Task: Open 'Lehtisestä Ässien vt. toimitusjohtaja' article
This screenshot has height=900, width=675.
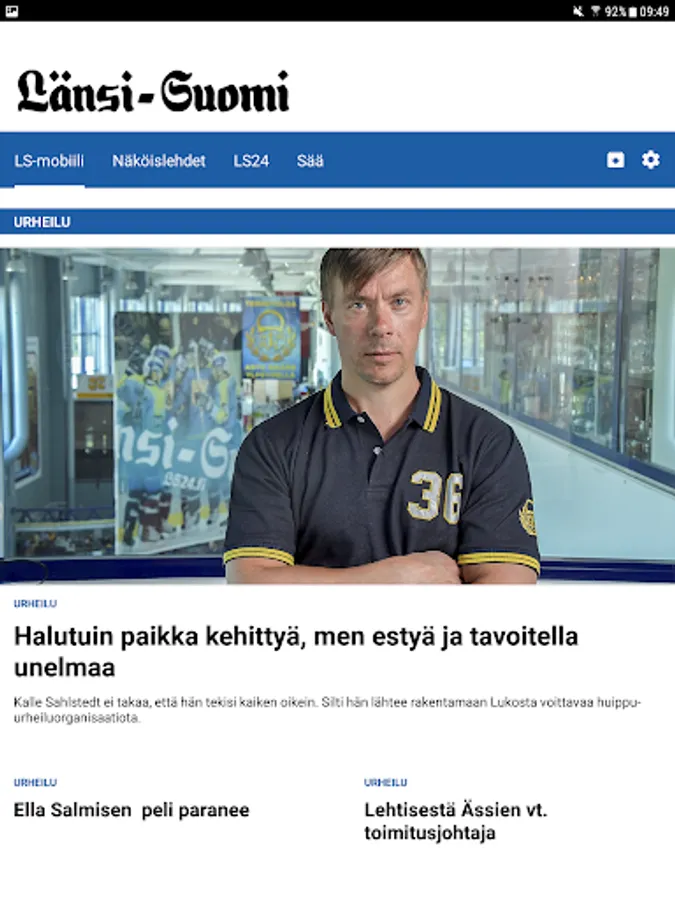Action: pyautogui.click(x=456, y=821)
